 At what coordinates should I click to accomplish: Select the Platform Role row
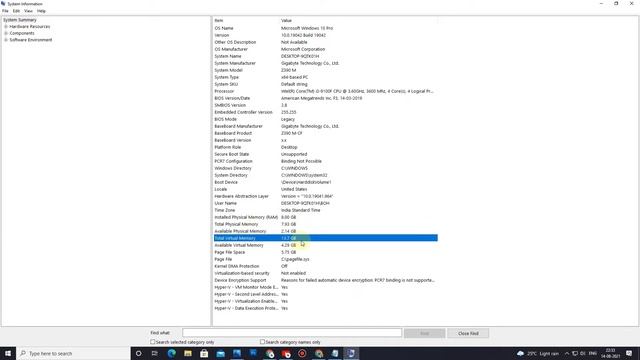coord(325,147)
